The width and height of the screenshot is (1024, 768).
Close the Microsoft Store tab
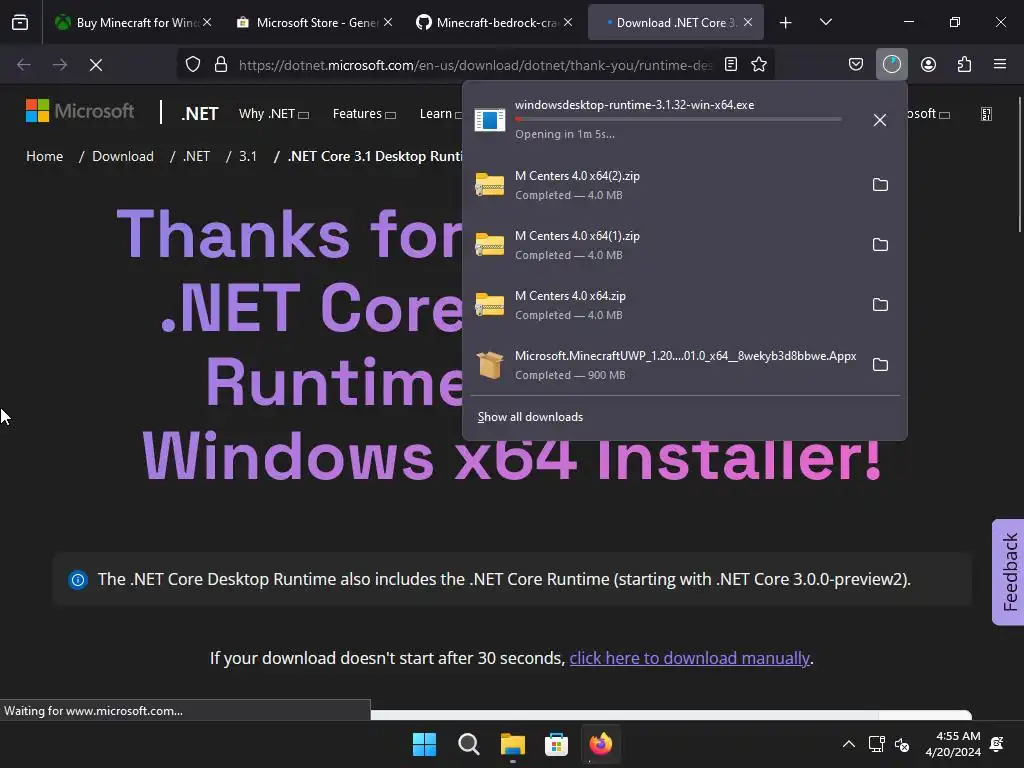388,22
